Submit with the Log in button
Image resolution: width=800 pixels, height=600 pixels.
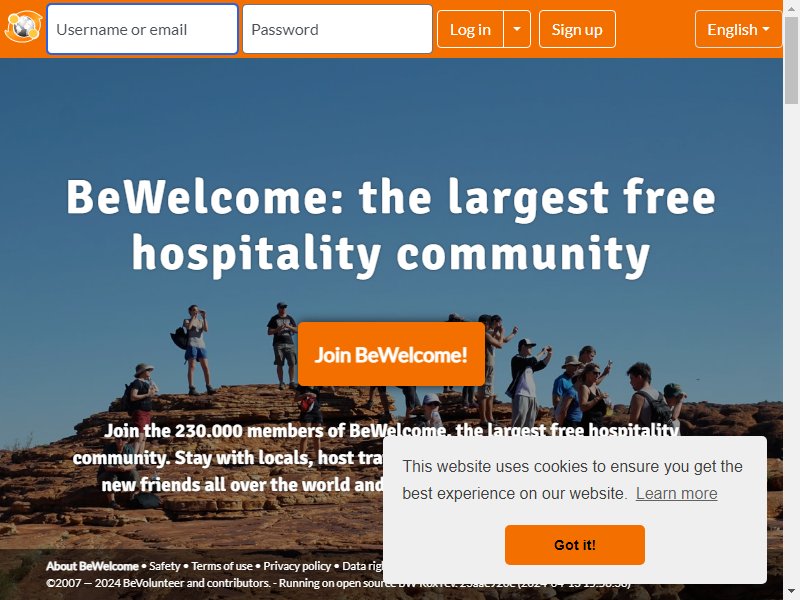470,29
